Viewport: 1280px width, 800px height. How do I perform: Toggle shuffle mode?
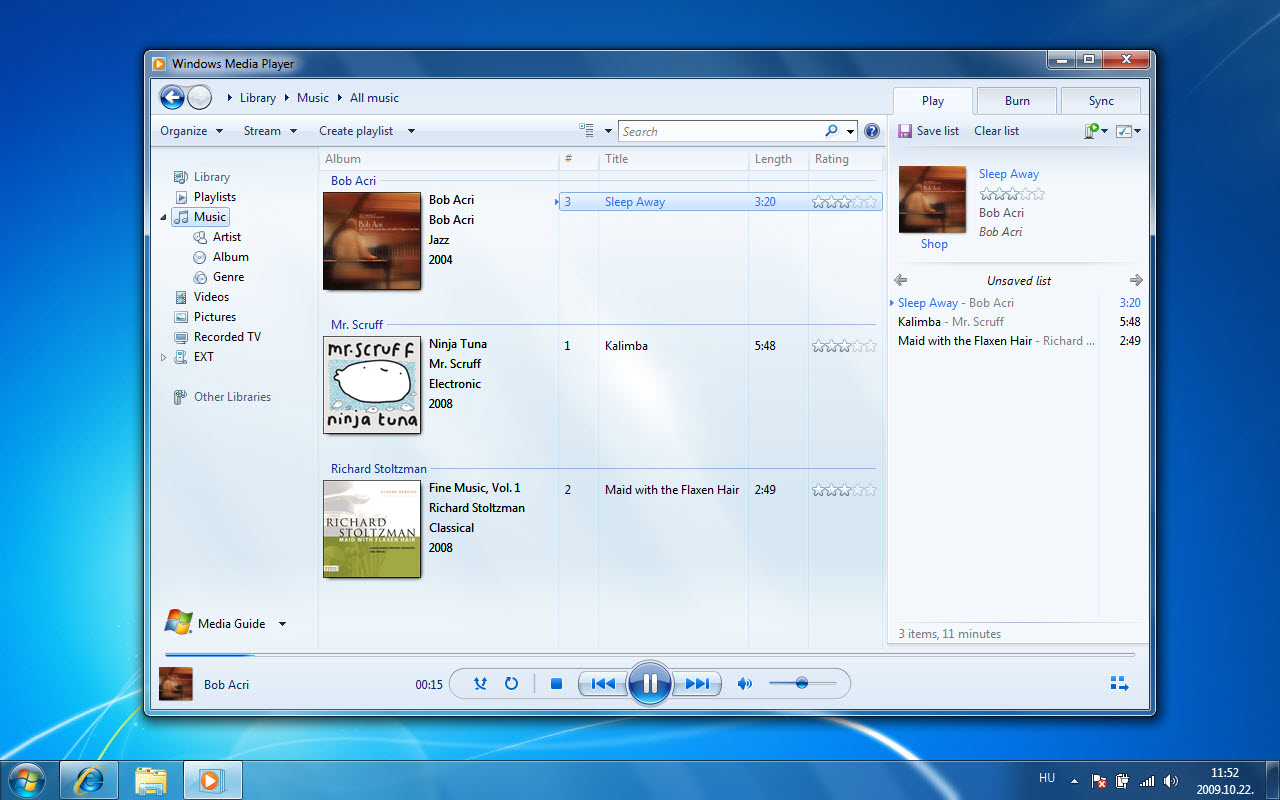(480, 684)
